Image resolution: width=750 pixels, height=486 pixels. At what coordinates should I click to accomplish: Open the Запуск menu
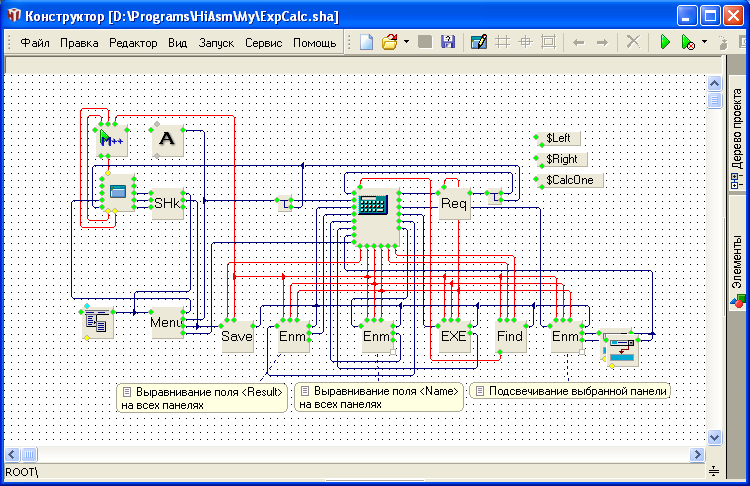point(216,43)
